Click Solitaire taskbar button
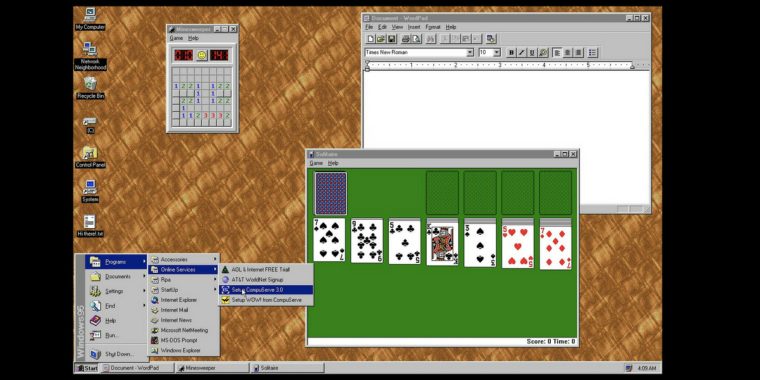 click(287, 368)
